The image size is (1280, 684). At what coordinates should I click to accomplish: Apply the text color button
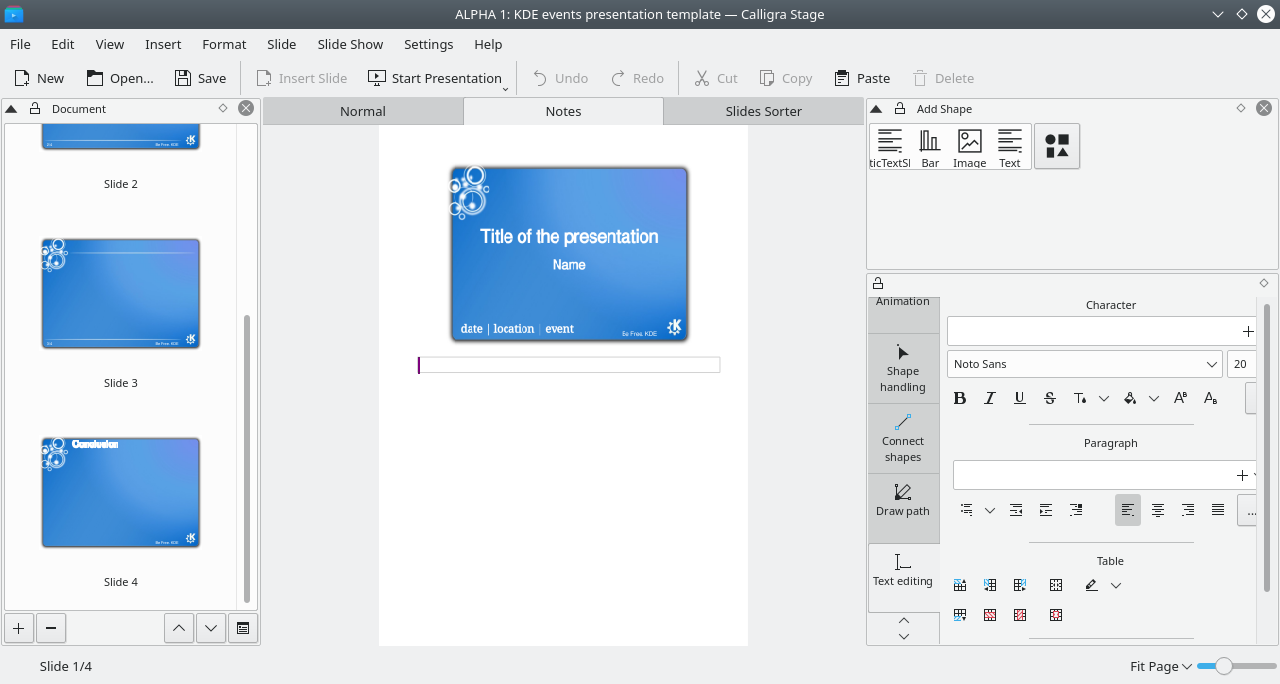tap(1080, 398)
